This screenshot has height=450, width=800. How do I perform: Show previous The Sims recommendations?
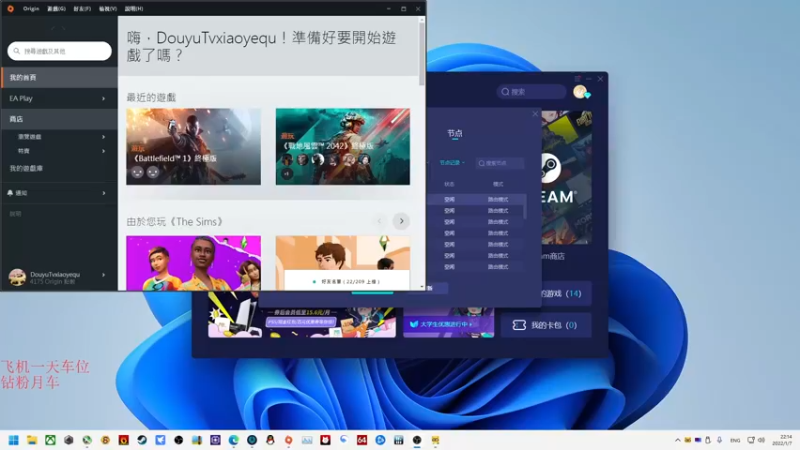click(x=379, y=221)
